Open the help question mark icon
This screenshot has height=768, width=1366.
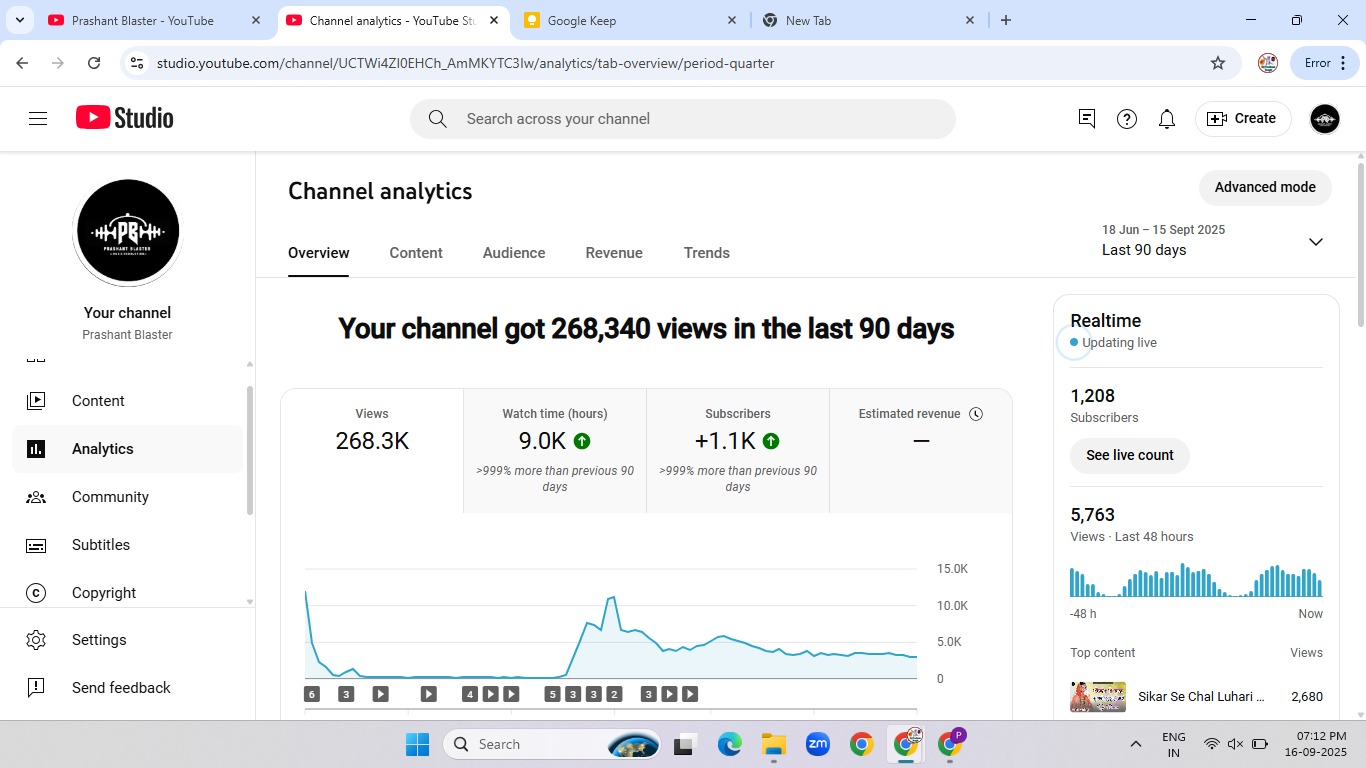[1127, 119]
